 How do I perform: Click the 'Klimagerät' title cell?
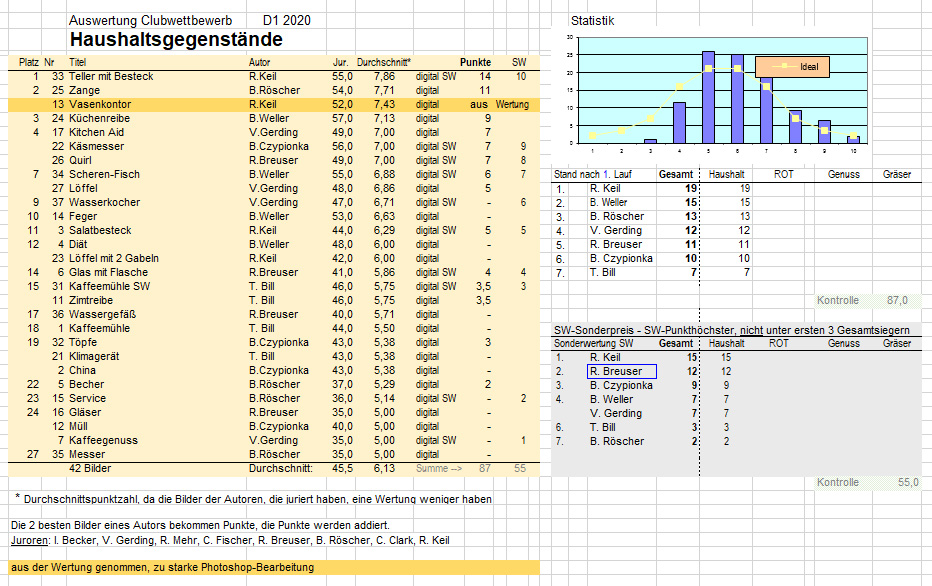coord(94,356)
